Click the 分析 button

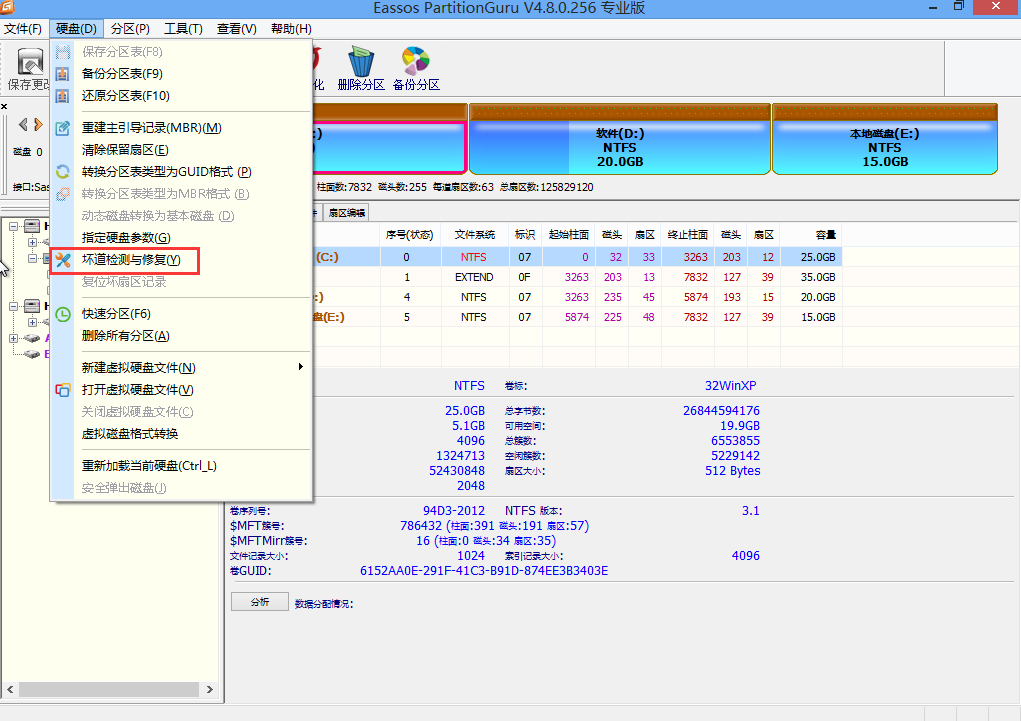point(260,602)
